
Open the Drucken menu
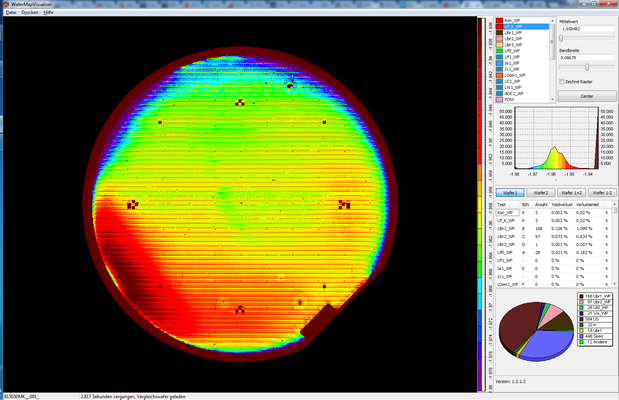coord(29,11)
